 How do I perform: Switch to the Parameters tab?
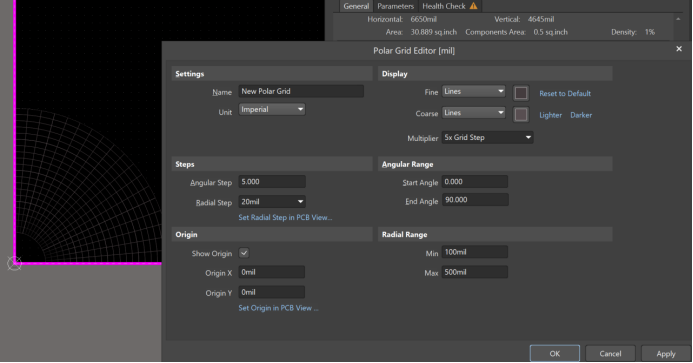[x=395, y=6]
